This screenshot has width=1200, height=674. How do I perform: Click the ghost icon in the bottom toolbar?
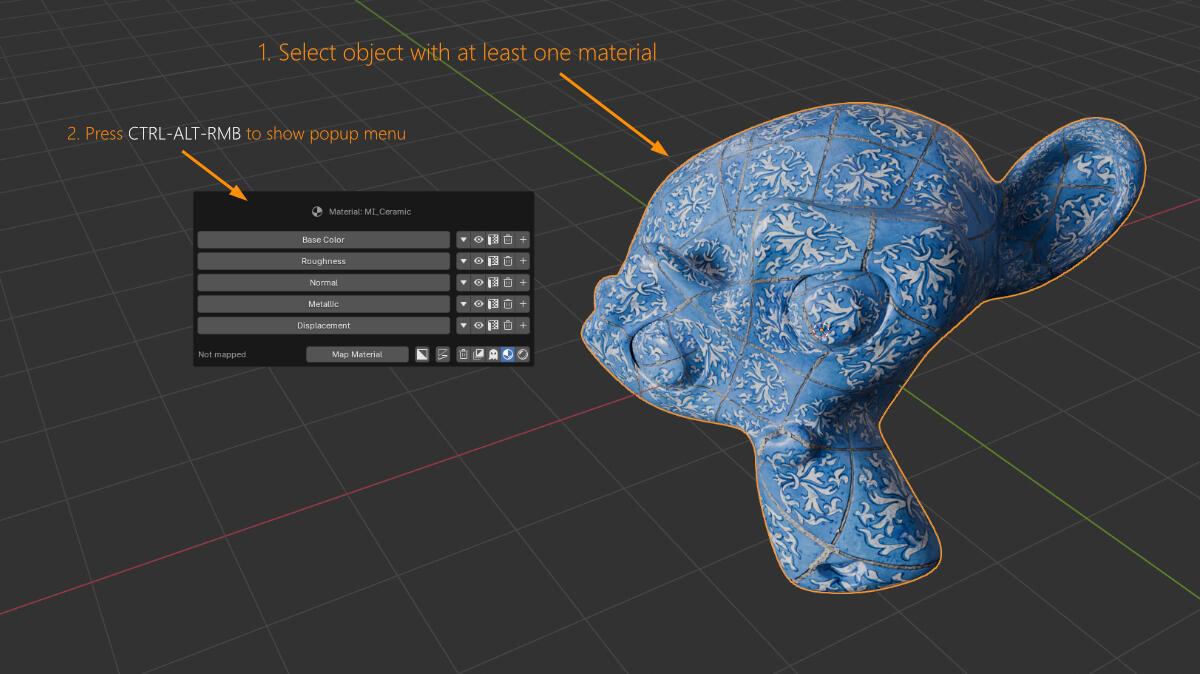(493, 354)
